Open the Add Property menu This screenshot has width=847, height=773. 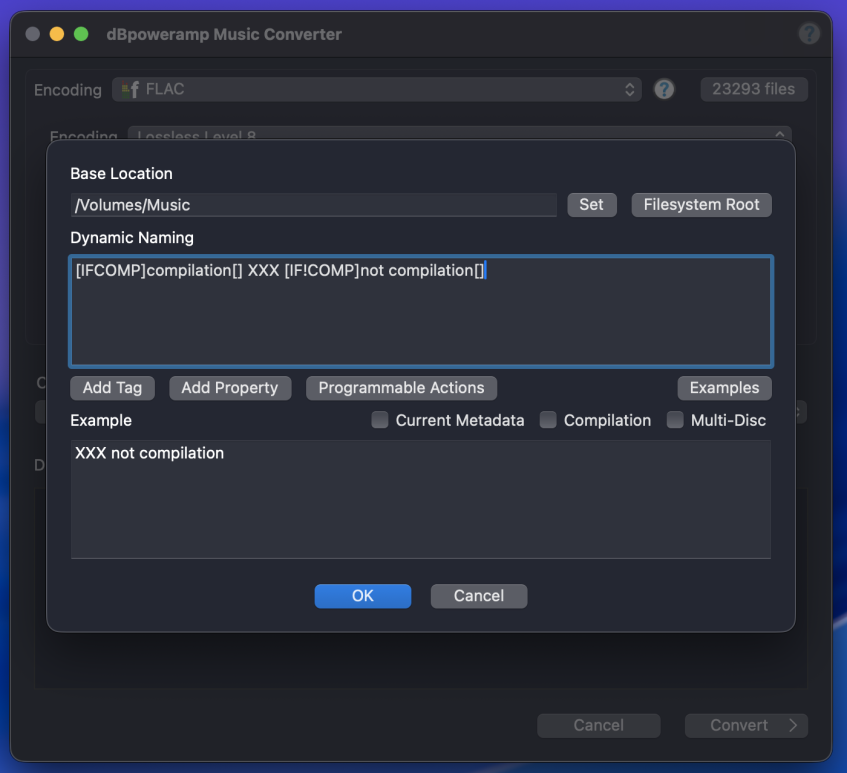[230, 388]
